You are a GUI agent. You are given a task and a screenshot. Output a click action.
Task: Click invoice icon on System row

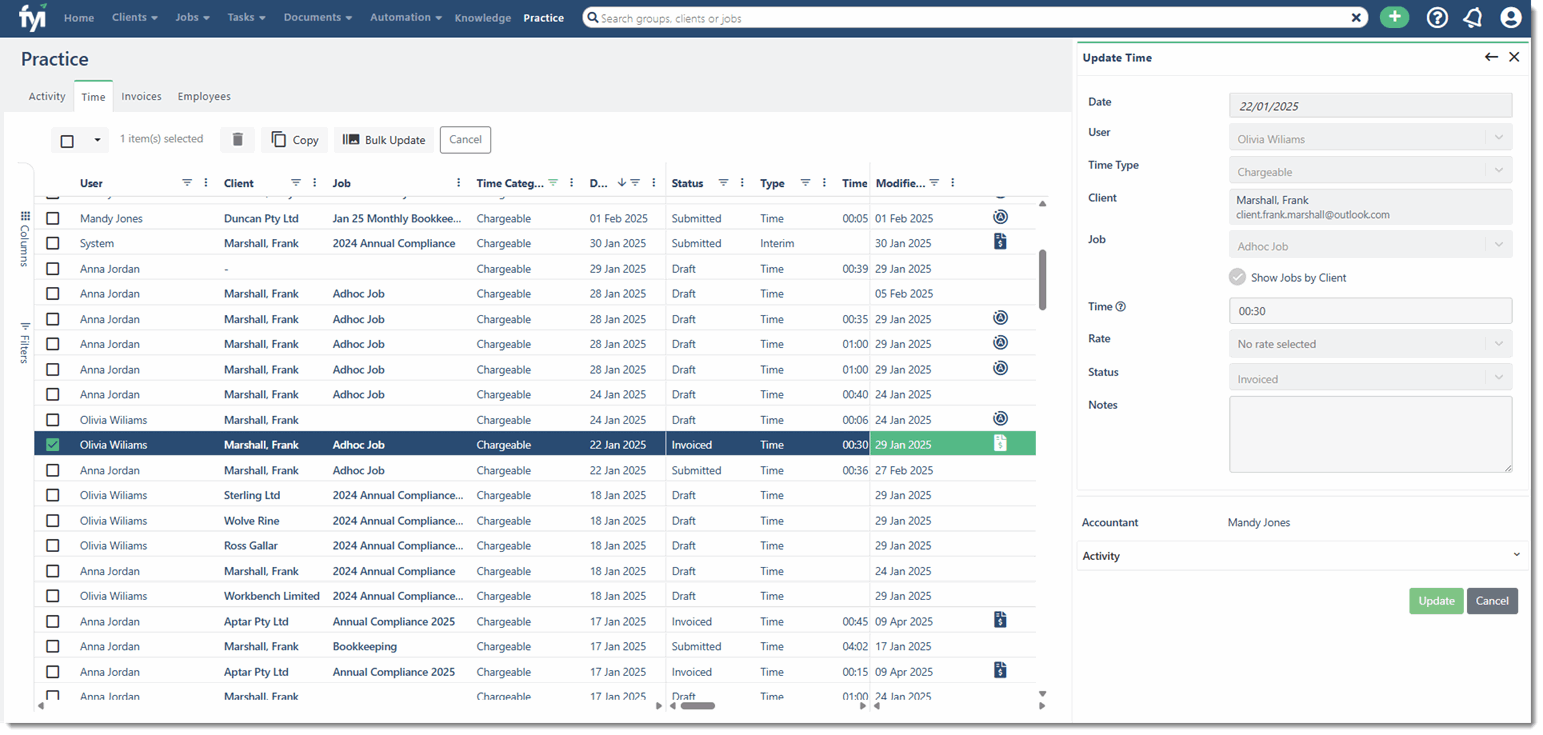[1000, 241]
